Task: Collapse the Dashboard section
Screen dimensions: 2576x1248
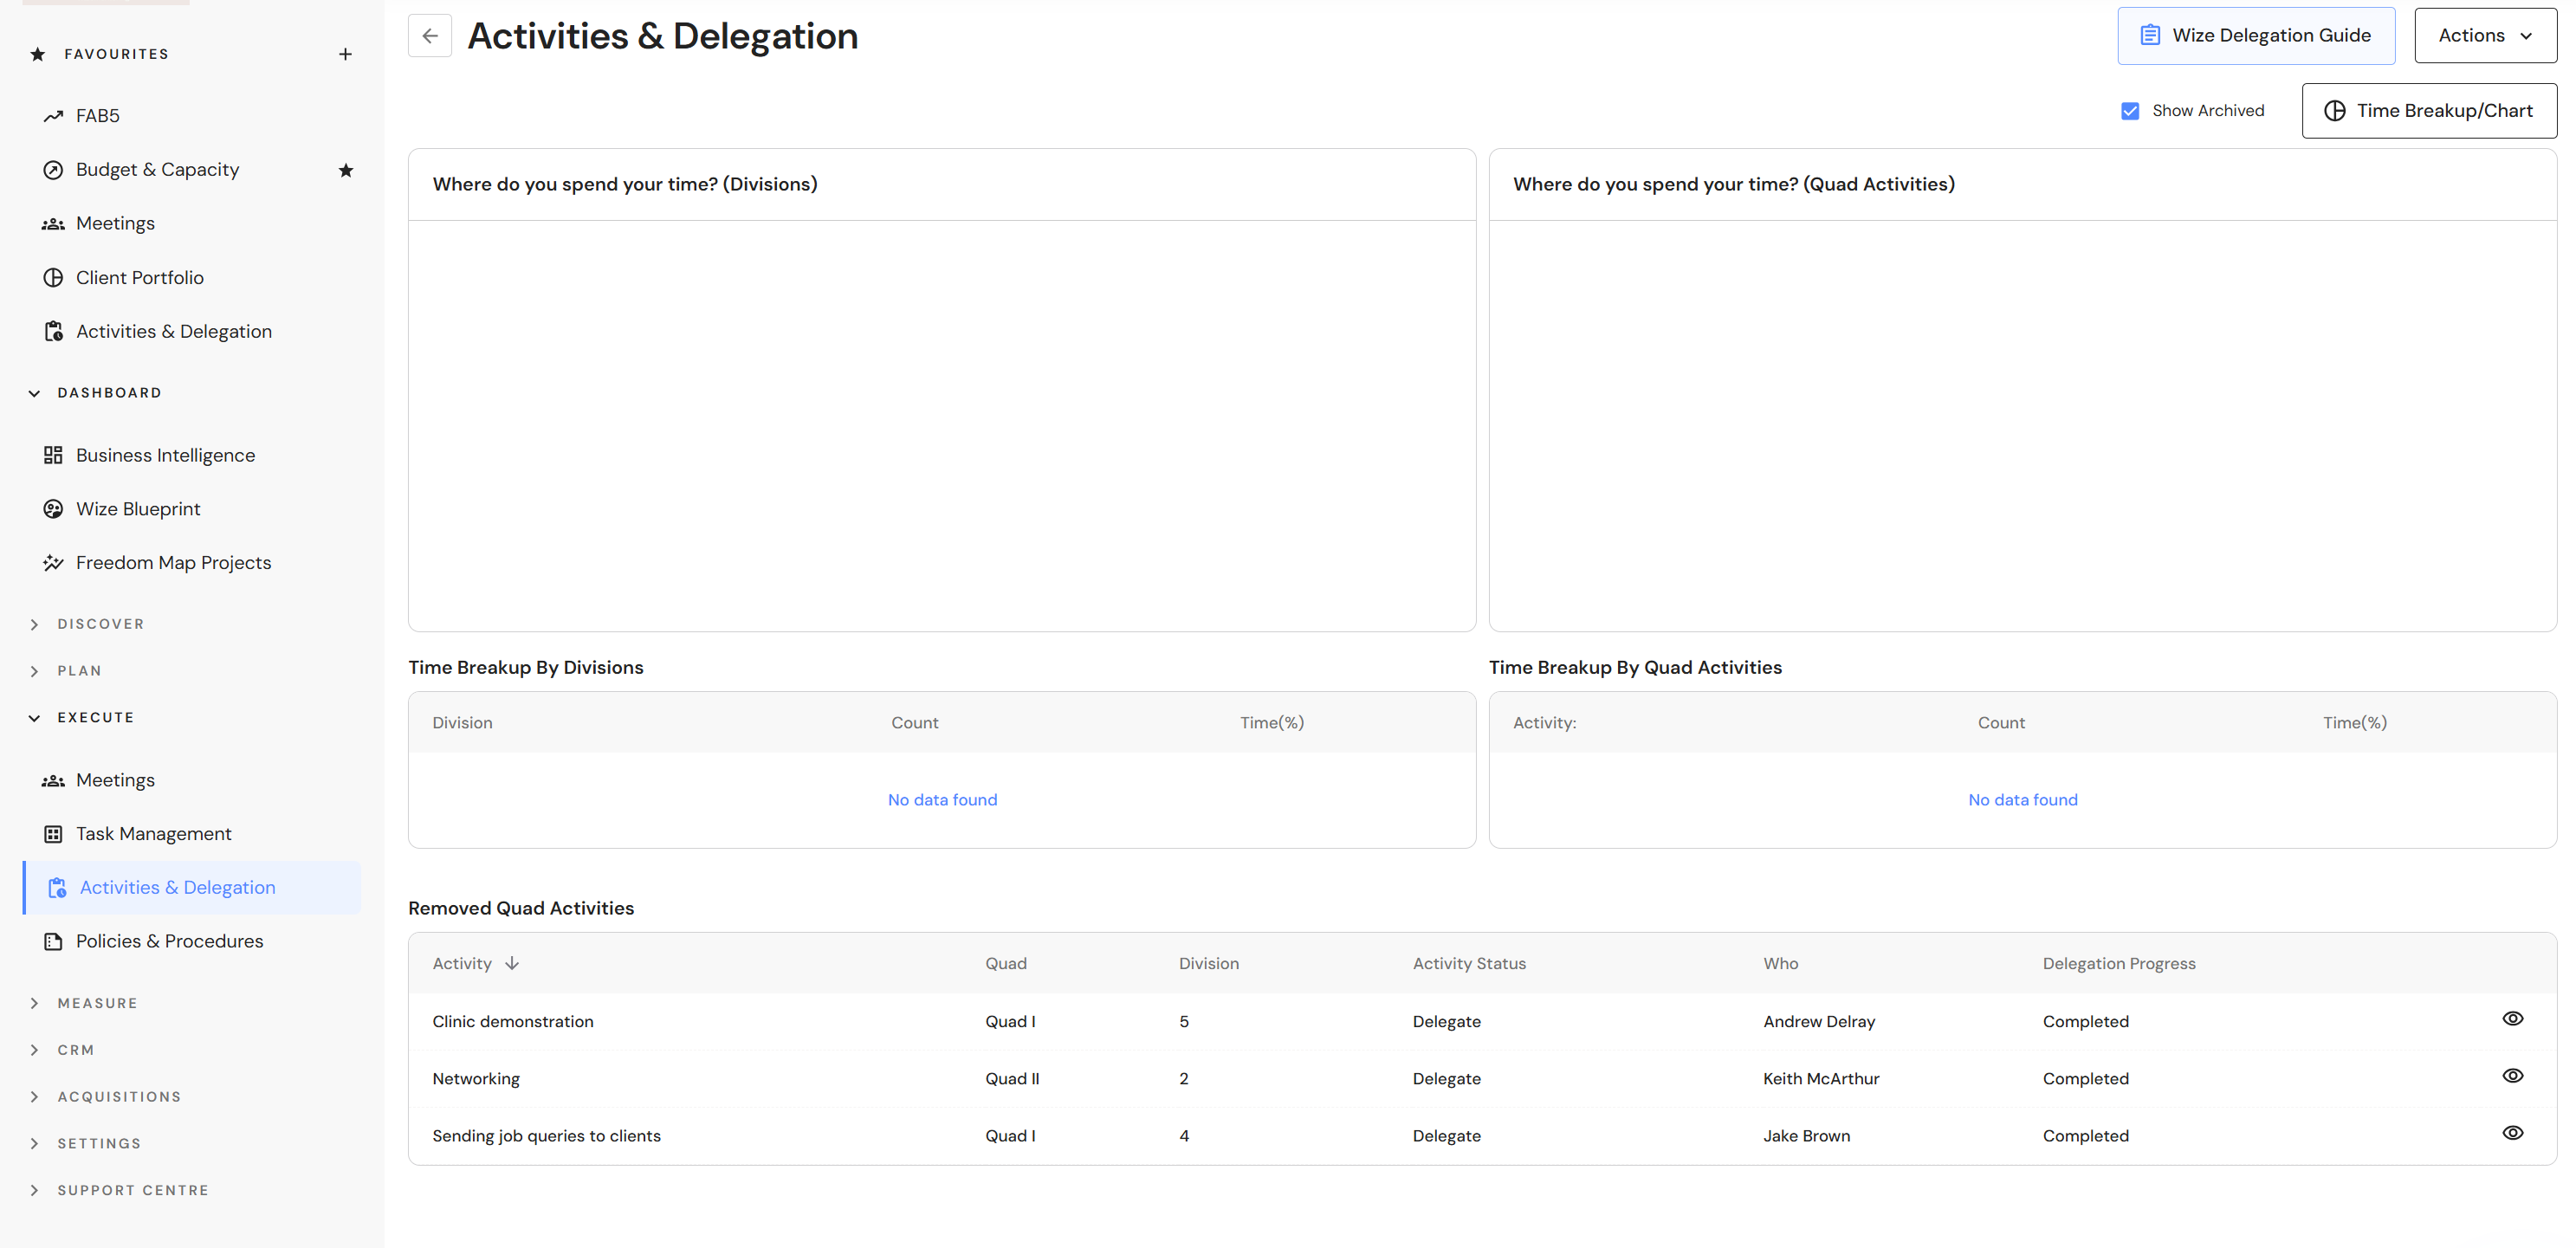Action: coord(35,393)
